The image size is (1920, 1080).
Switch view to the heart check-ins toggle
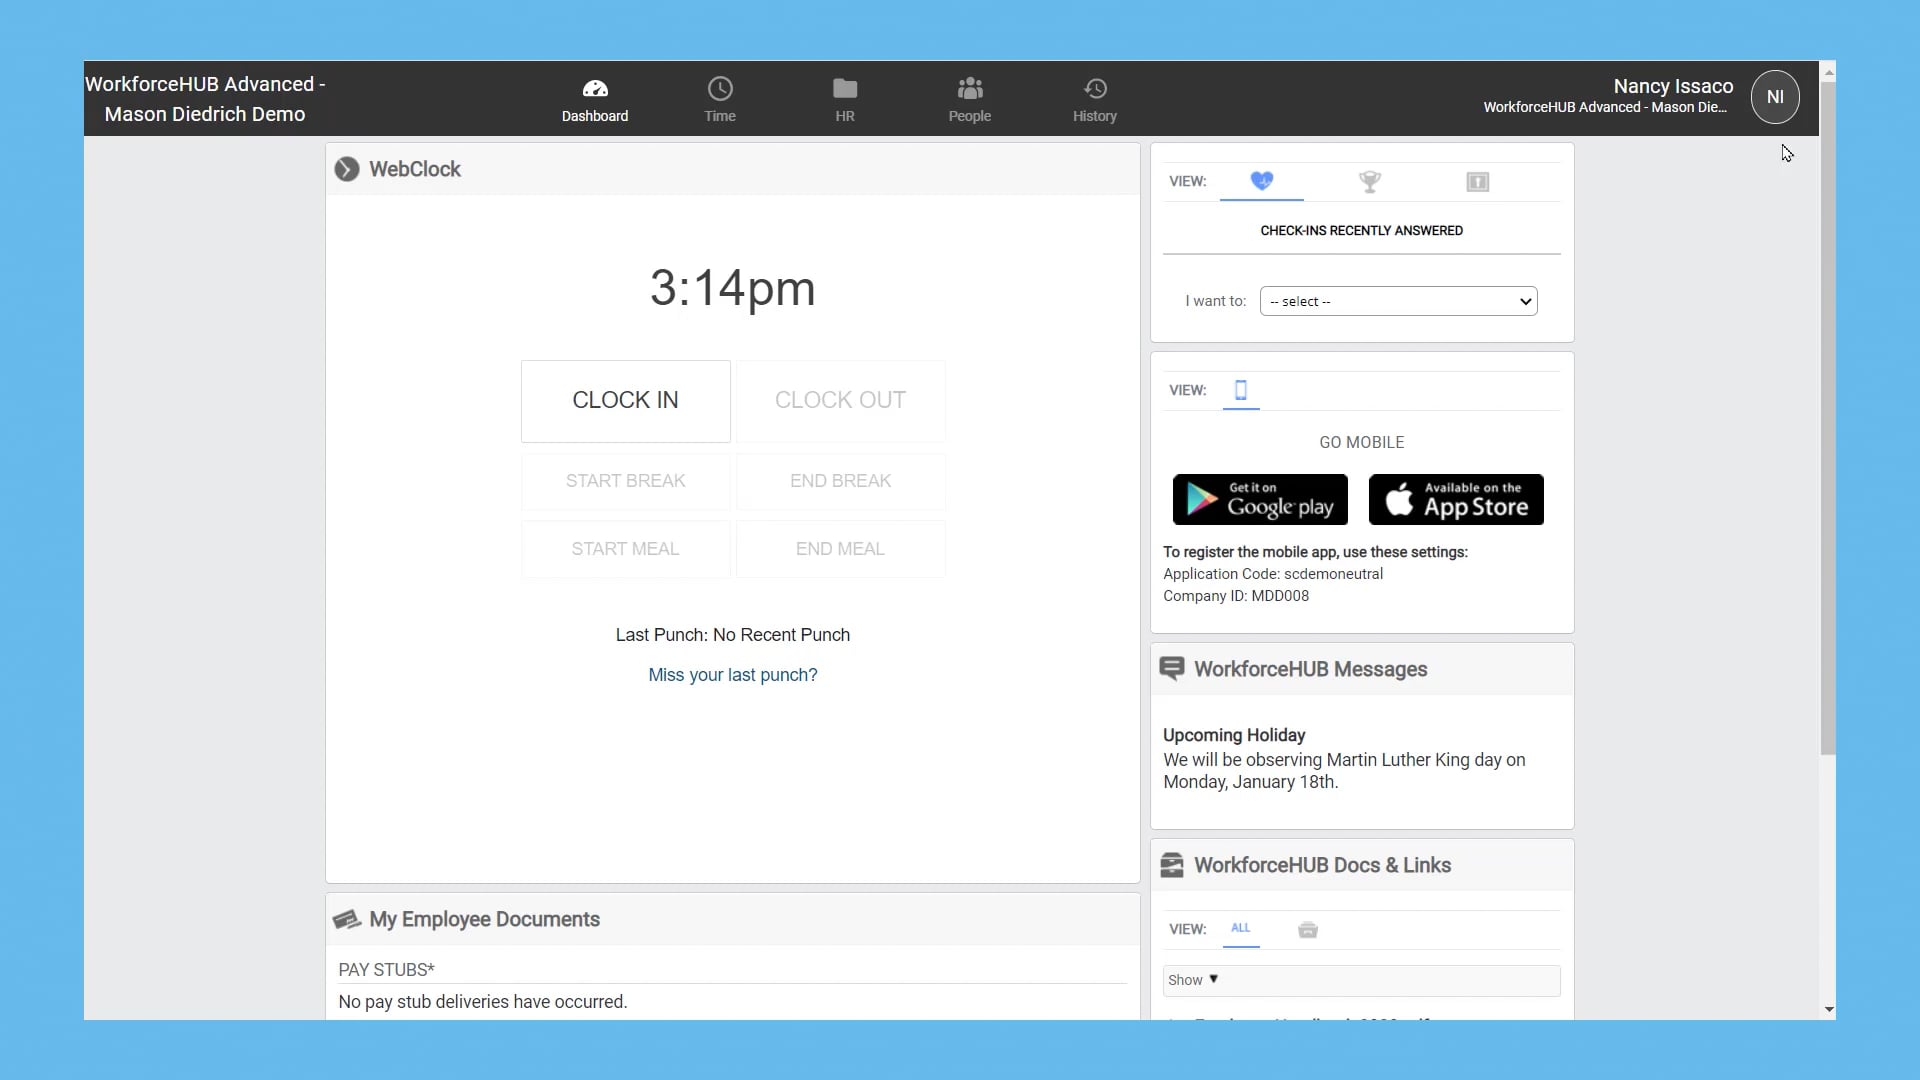(1261, 182)
